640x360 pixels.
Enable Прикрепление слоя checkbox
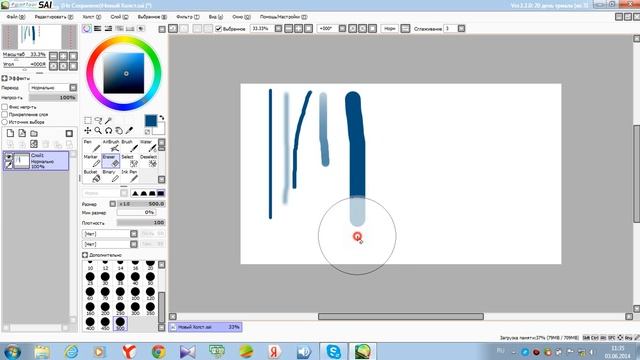click(x=4, y=114)
